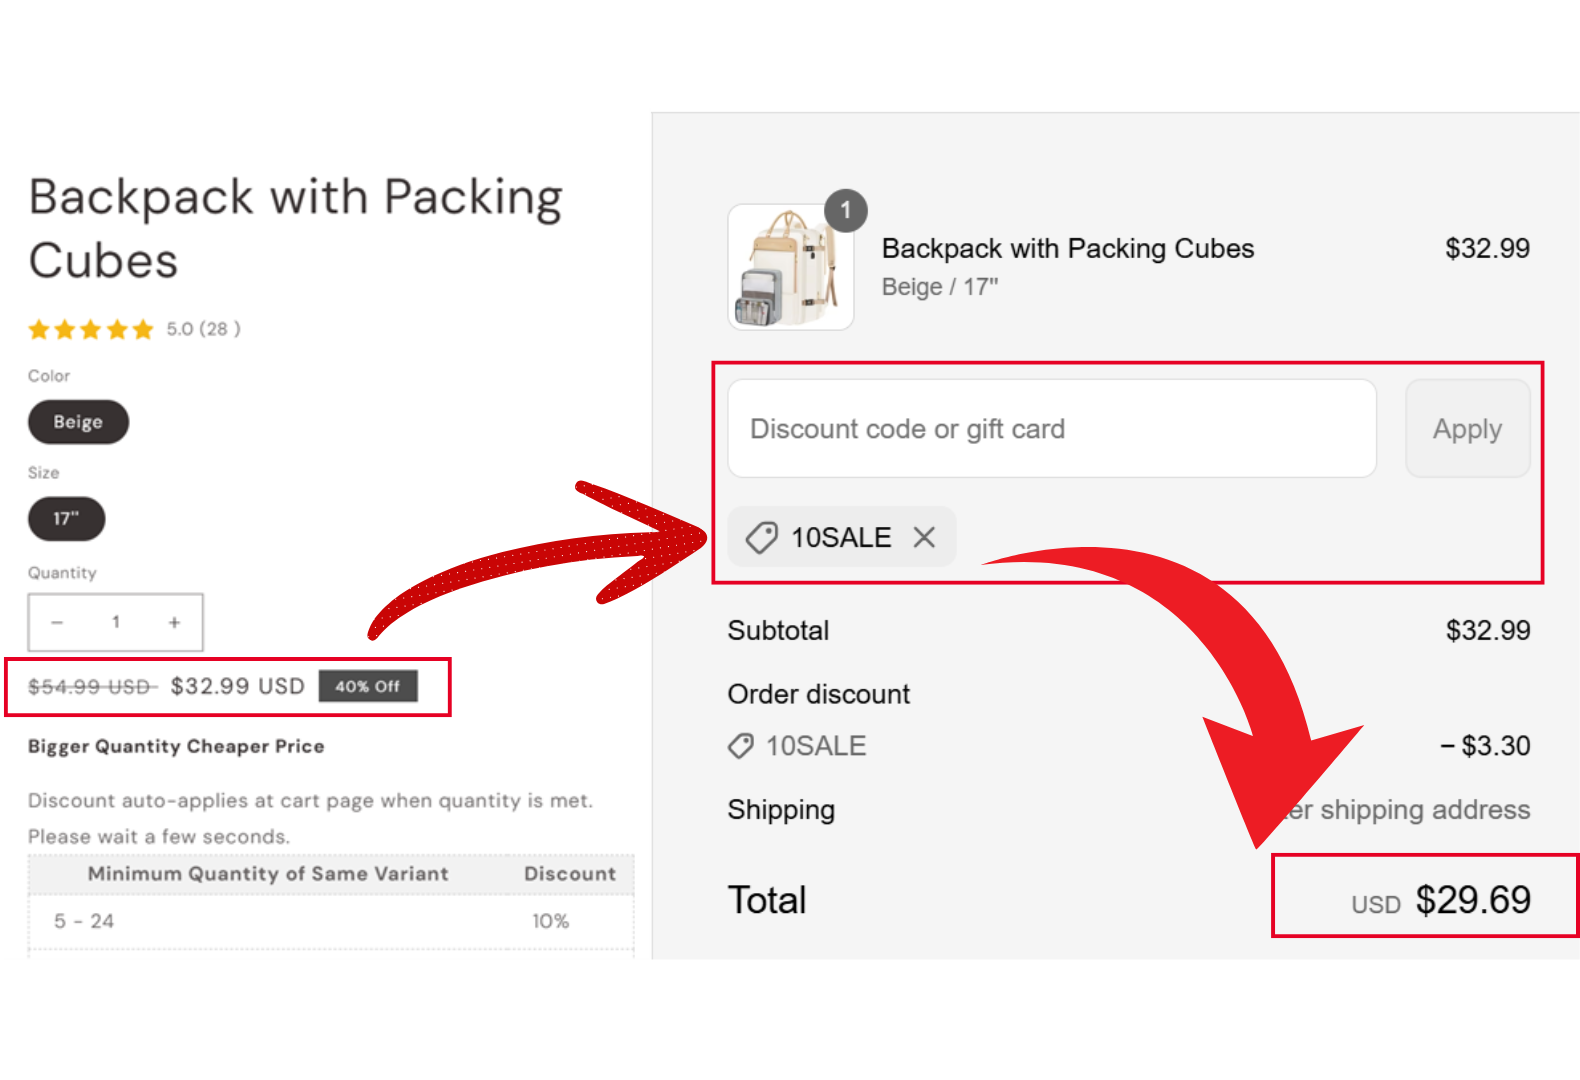The image size is (1580, 1080).
Task: Open the backpack product thumbnail
Action: [790, 267]
